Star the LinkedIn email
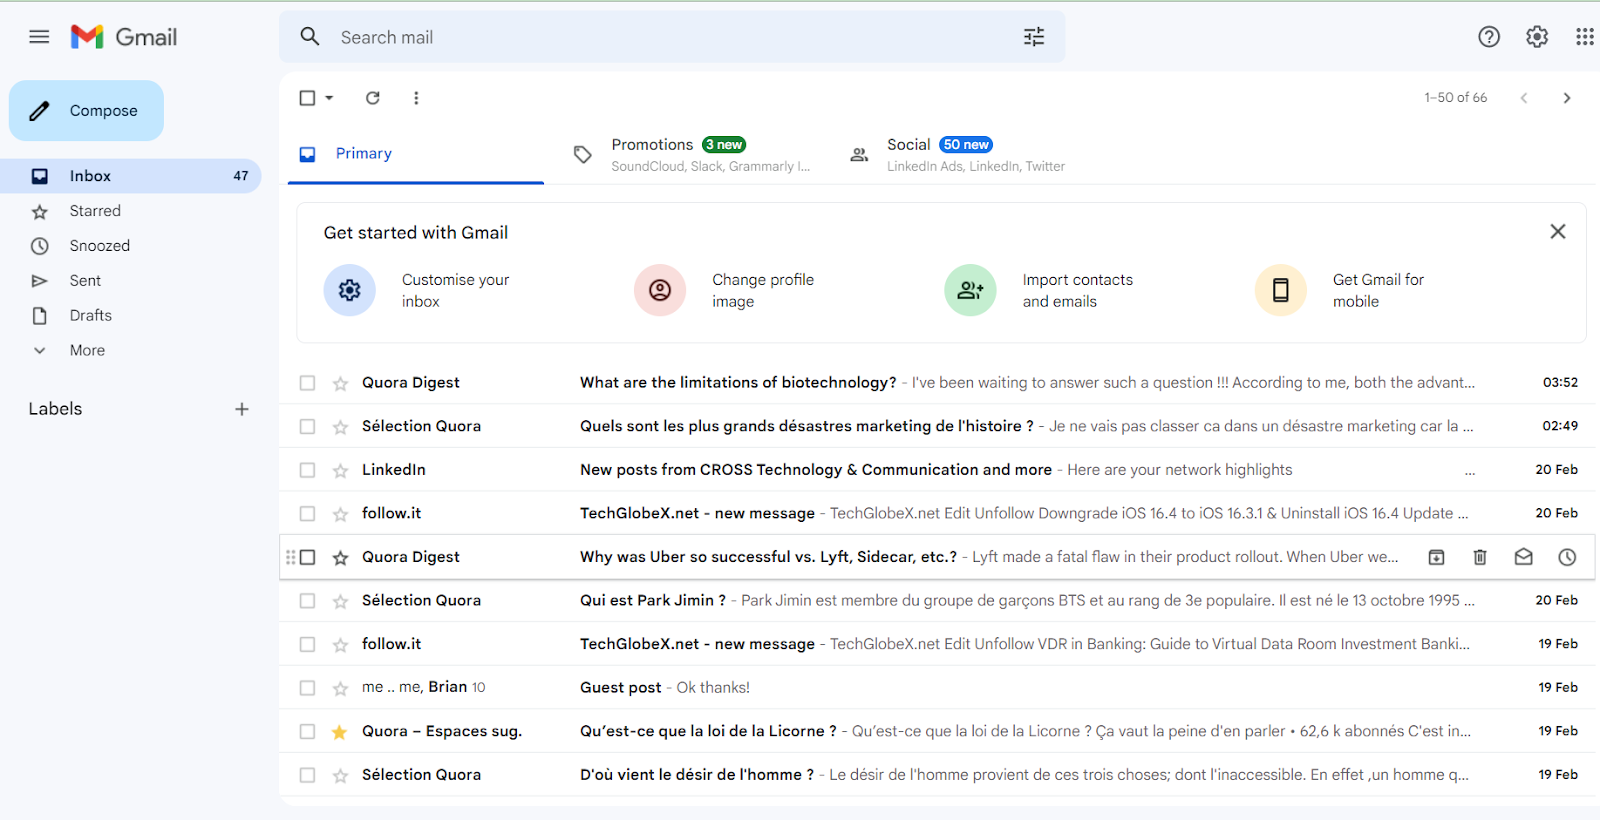This screenshot has width=1600, height=820. [340, 470]
